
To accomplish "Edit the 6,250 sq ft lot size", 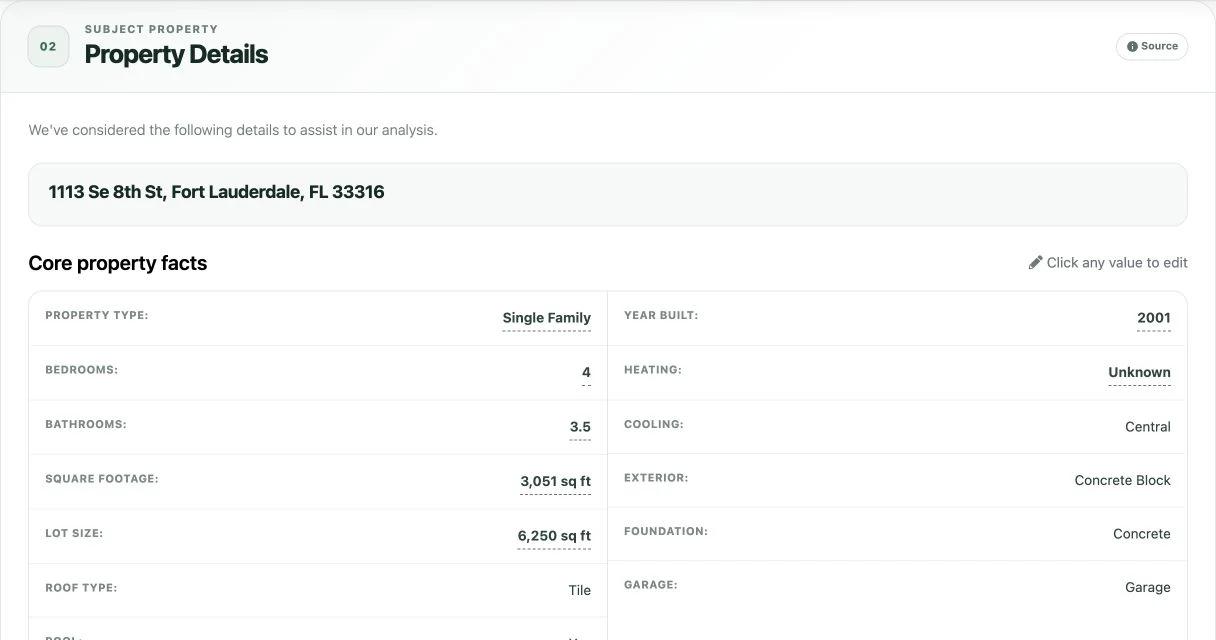I will pyautogui.click(x=554, y=536).
